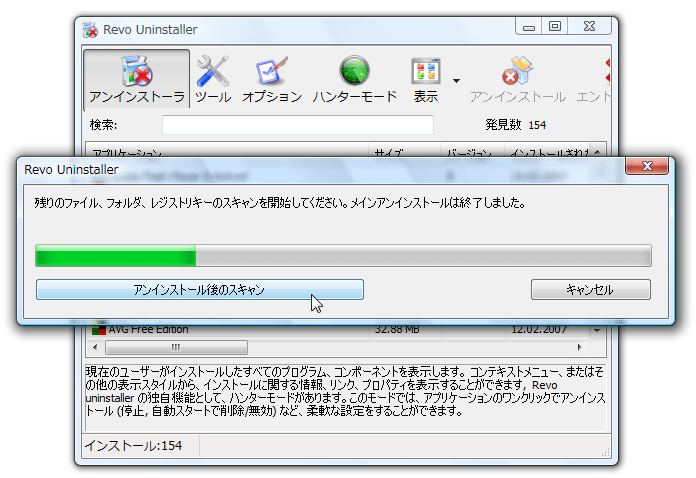Activate the ハンターモード radar icon
Viewport: 696px width, 478px height.
pos(354,79)
